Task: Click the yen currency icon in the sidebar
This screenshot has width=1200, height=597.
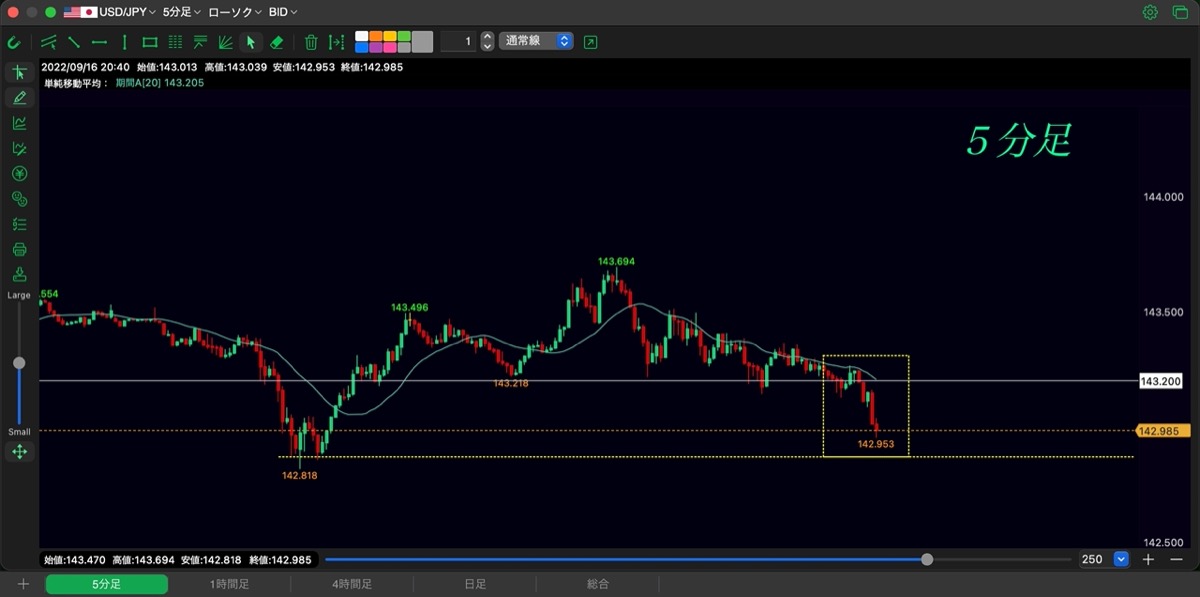Action: tap(19, 173)
